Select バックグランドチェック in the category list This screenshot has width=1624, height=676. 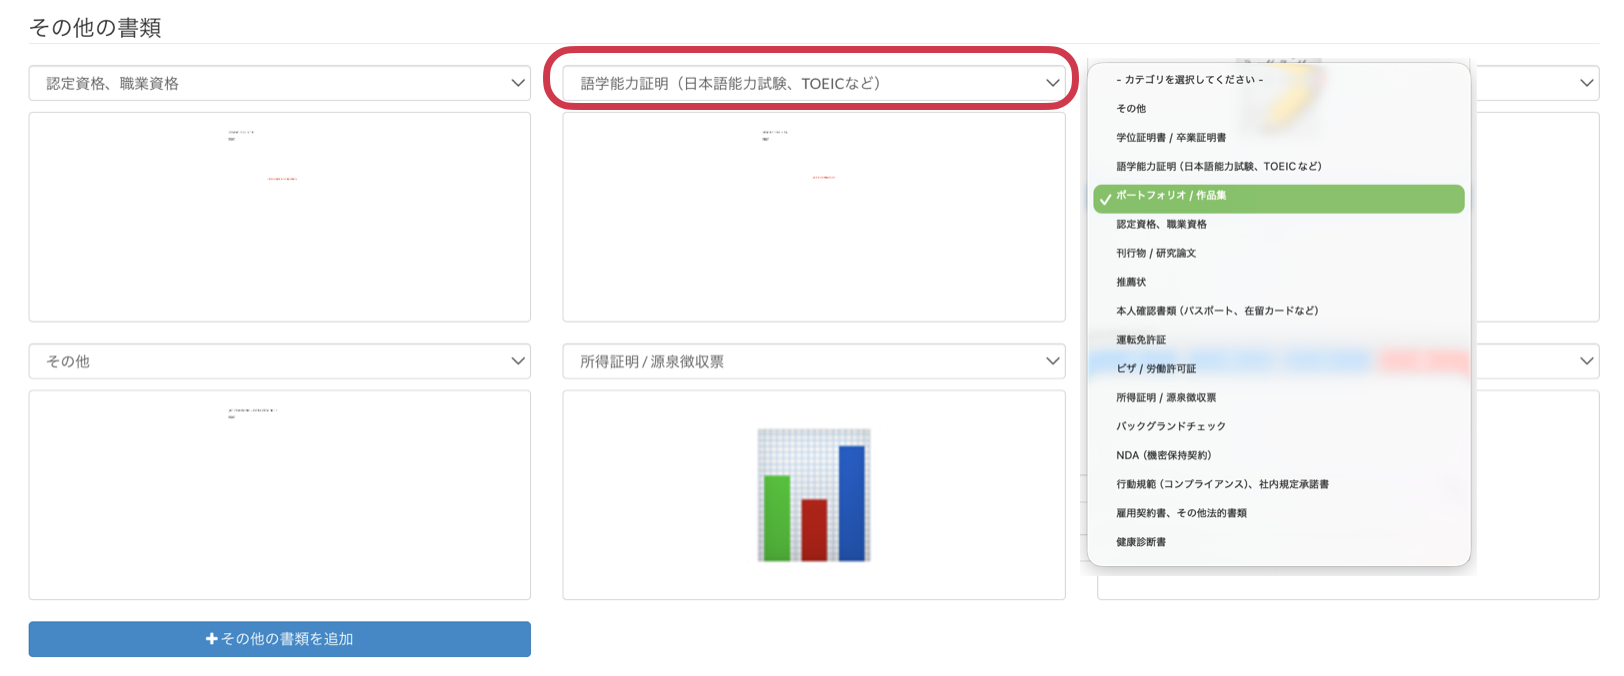pyautogui.click(x=1170, y=427)
